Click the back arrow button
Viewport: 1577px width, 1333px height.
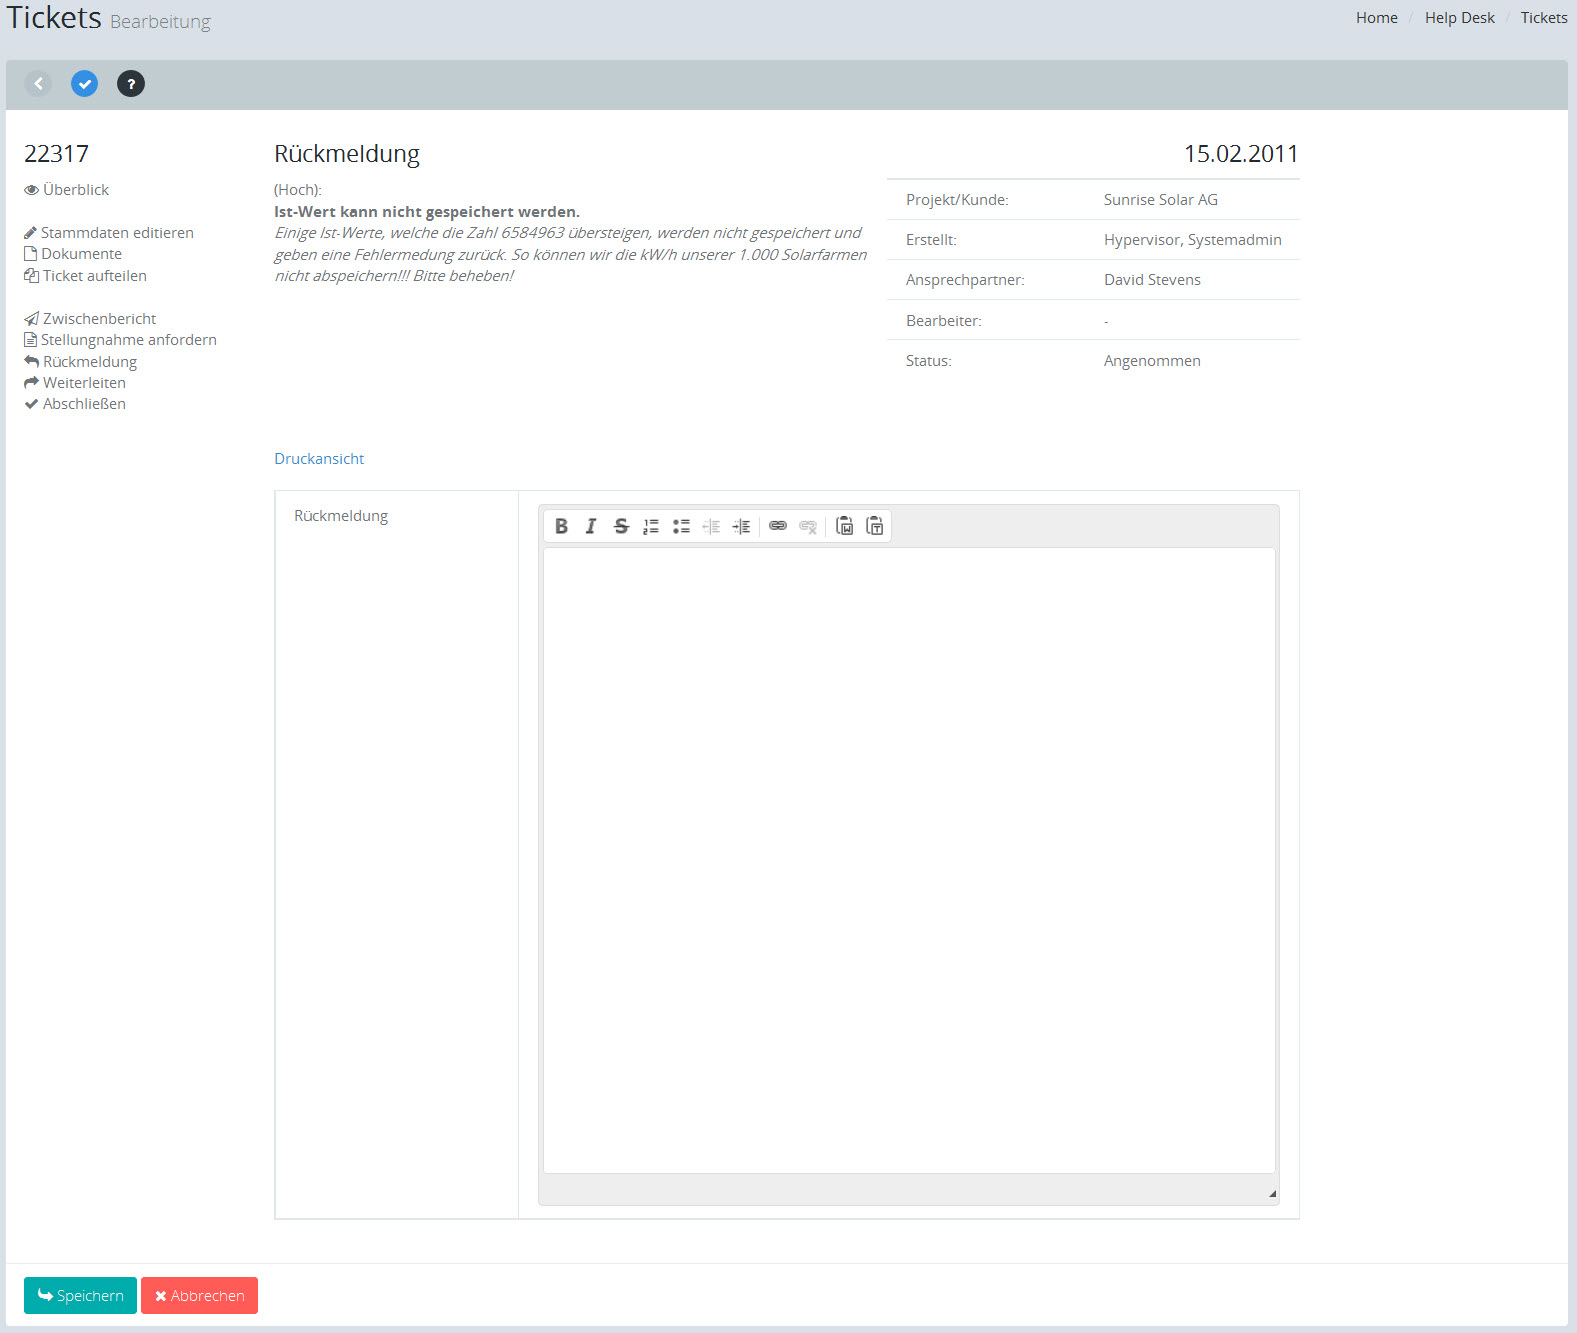pyautogui.click(x=38, y=84)
